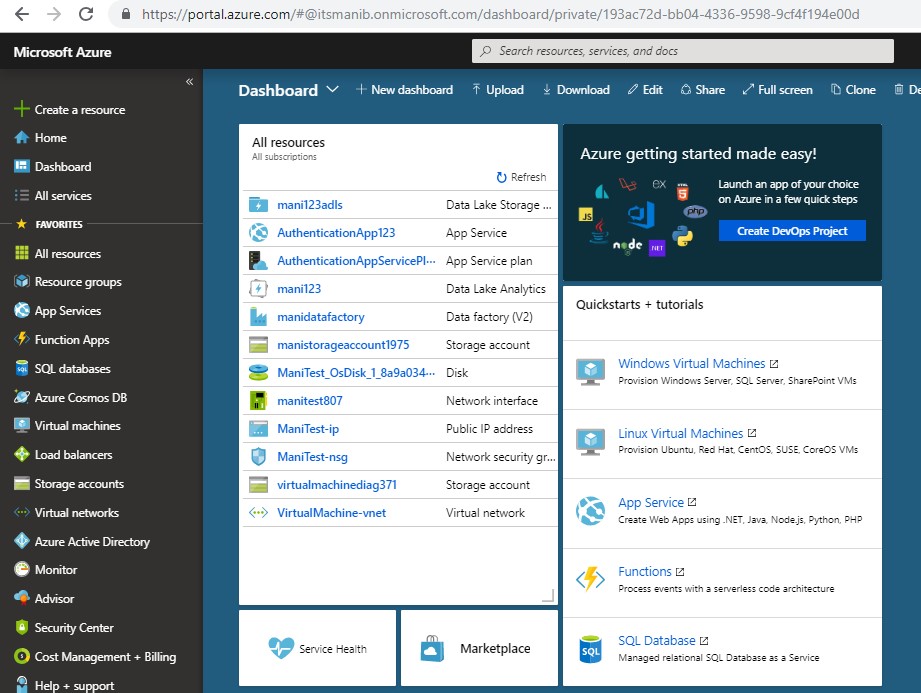Click the Cost Management + Billing icon
The width and height of the screenshot is (921, 693).
[22, 656]
